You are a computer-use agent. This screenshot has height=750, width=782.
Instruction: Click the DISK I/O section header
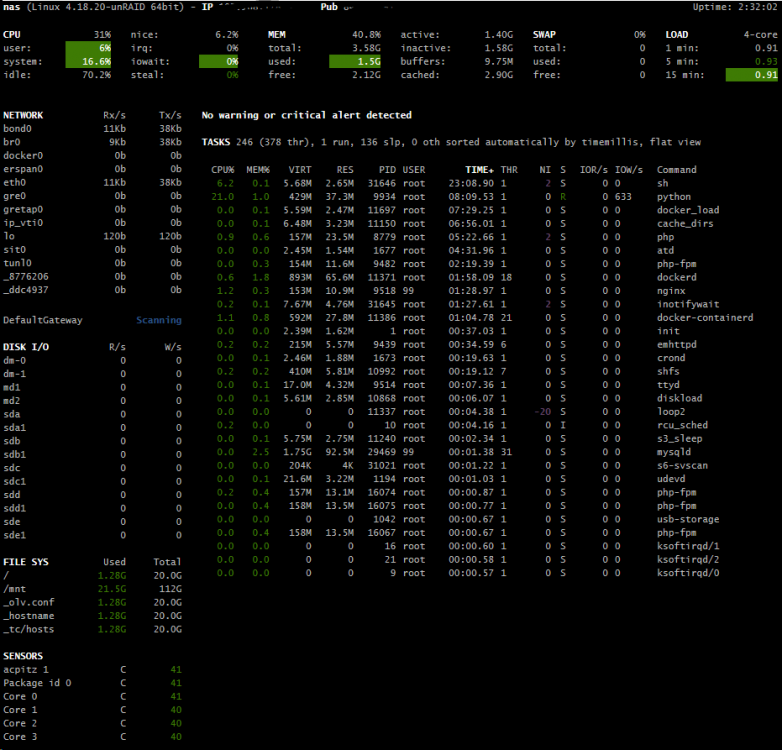click(x=26, y=347)
